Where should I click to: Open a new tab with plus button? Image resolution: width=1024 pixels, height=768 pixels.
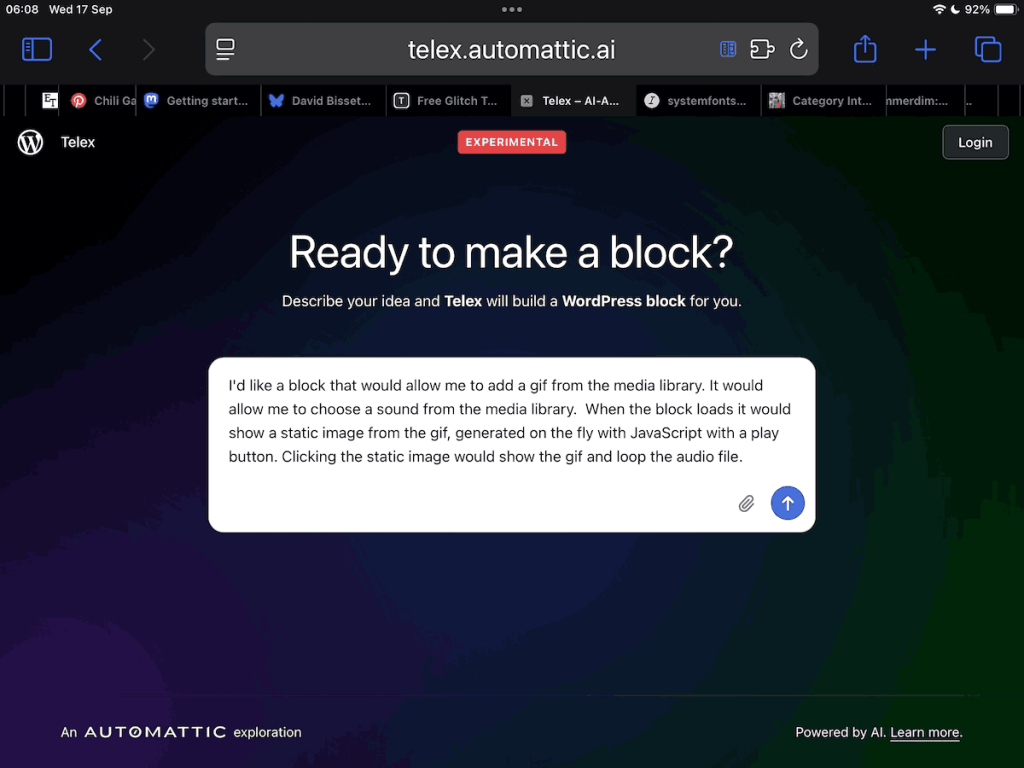pyautogui.click(x=926, y=49)
